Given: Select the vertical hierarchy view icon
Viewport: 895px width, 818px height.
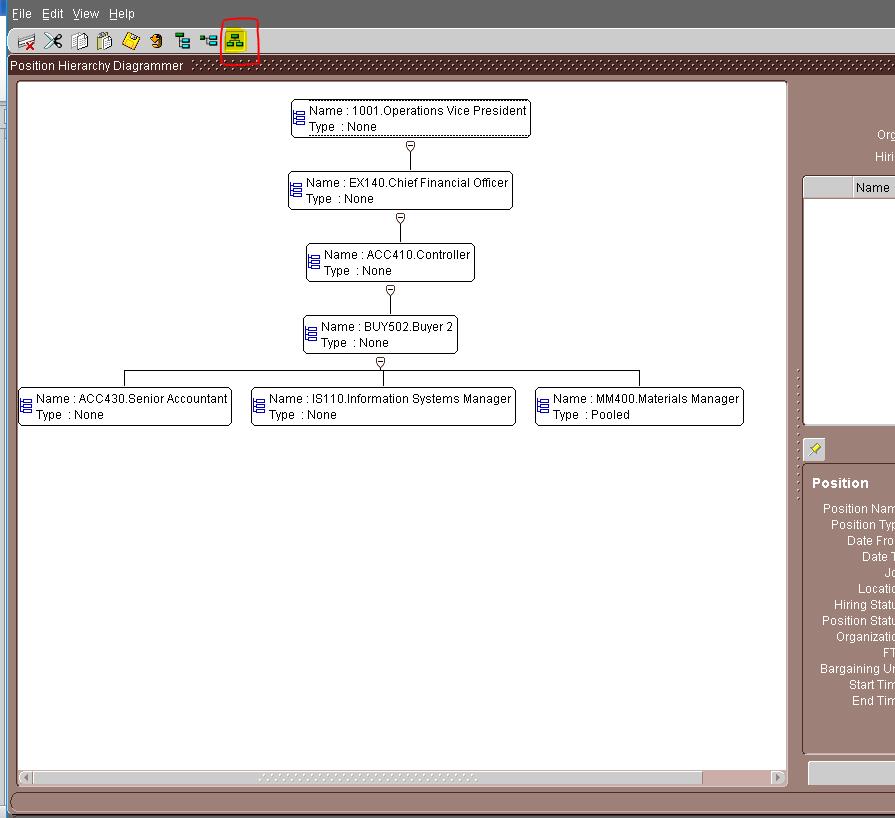Looking at the screenshot, I should click(x=182, y=41).
